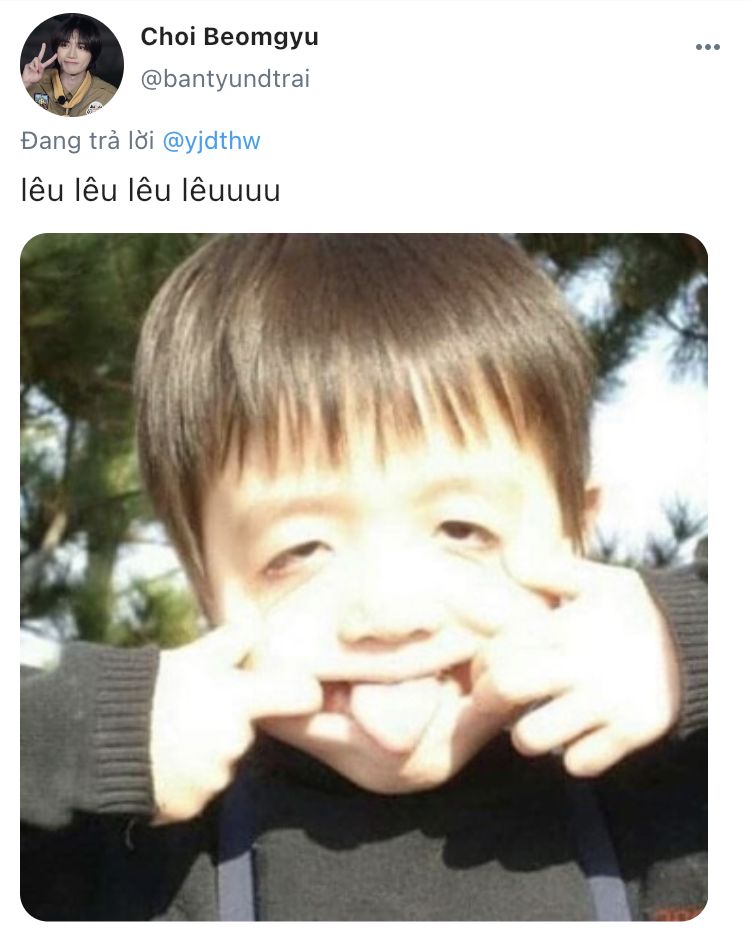Click the tweet body text line
This screenshot has height=936, width=750.
click(x=150, y=190)
